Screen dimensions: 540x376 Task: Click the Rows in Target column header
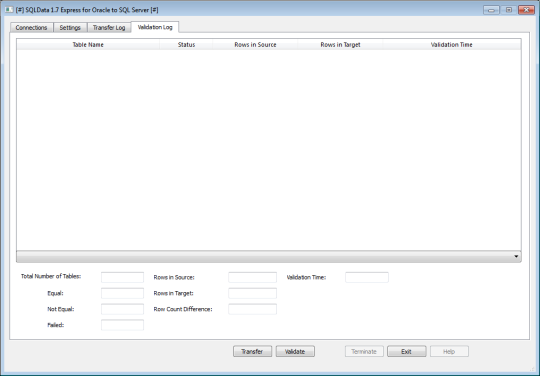340,44
